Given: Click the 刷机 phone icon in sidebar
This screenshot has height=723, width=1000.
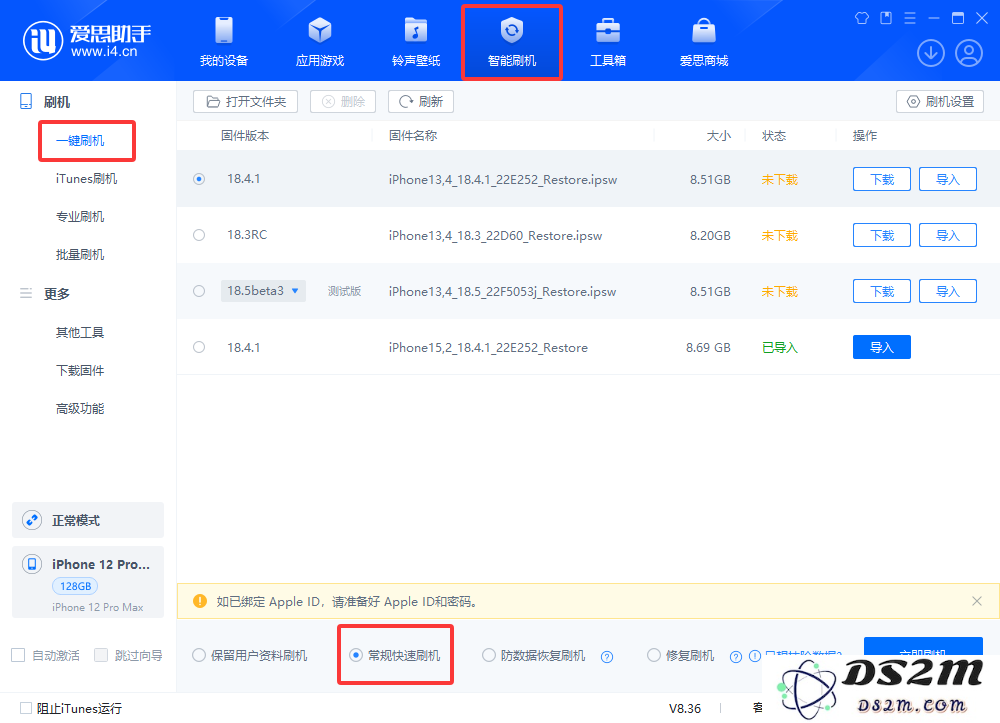Looking at the screenshot, I should (x=26, y=101).
